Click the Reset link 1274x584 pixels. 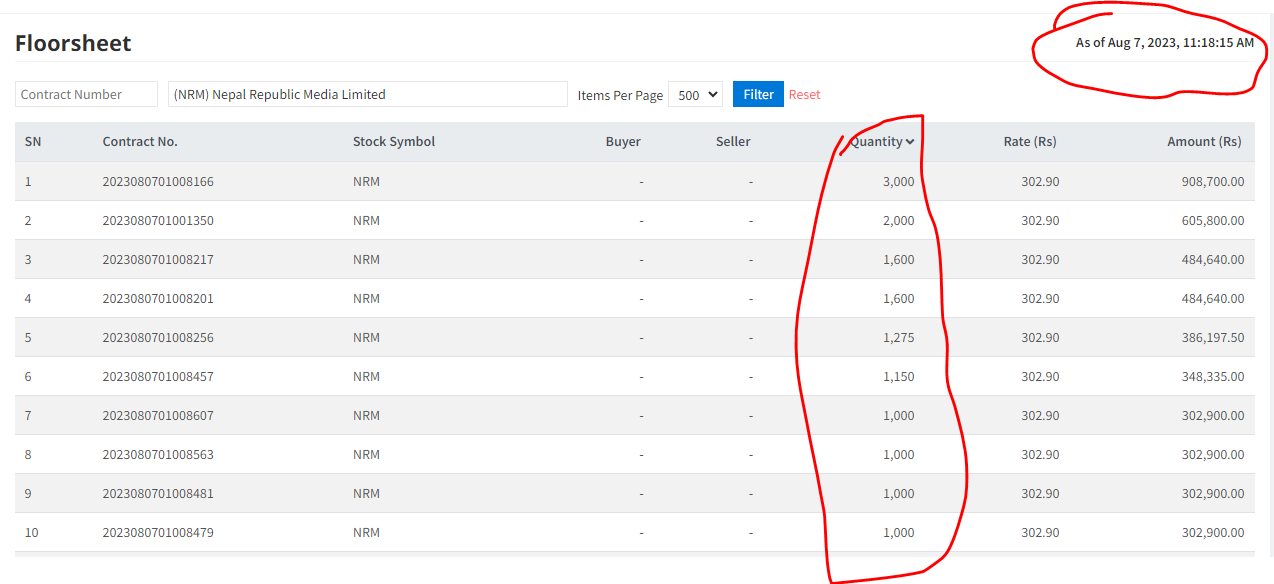(x=804, y=94)
